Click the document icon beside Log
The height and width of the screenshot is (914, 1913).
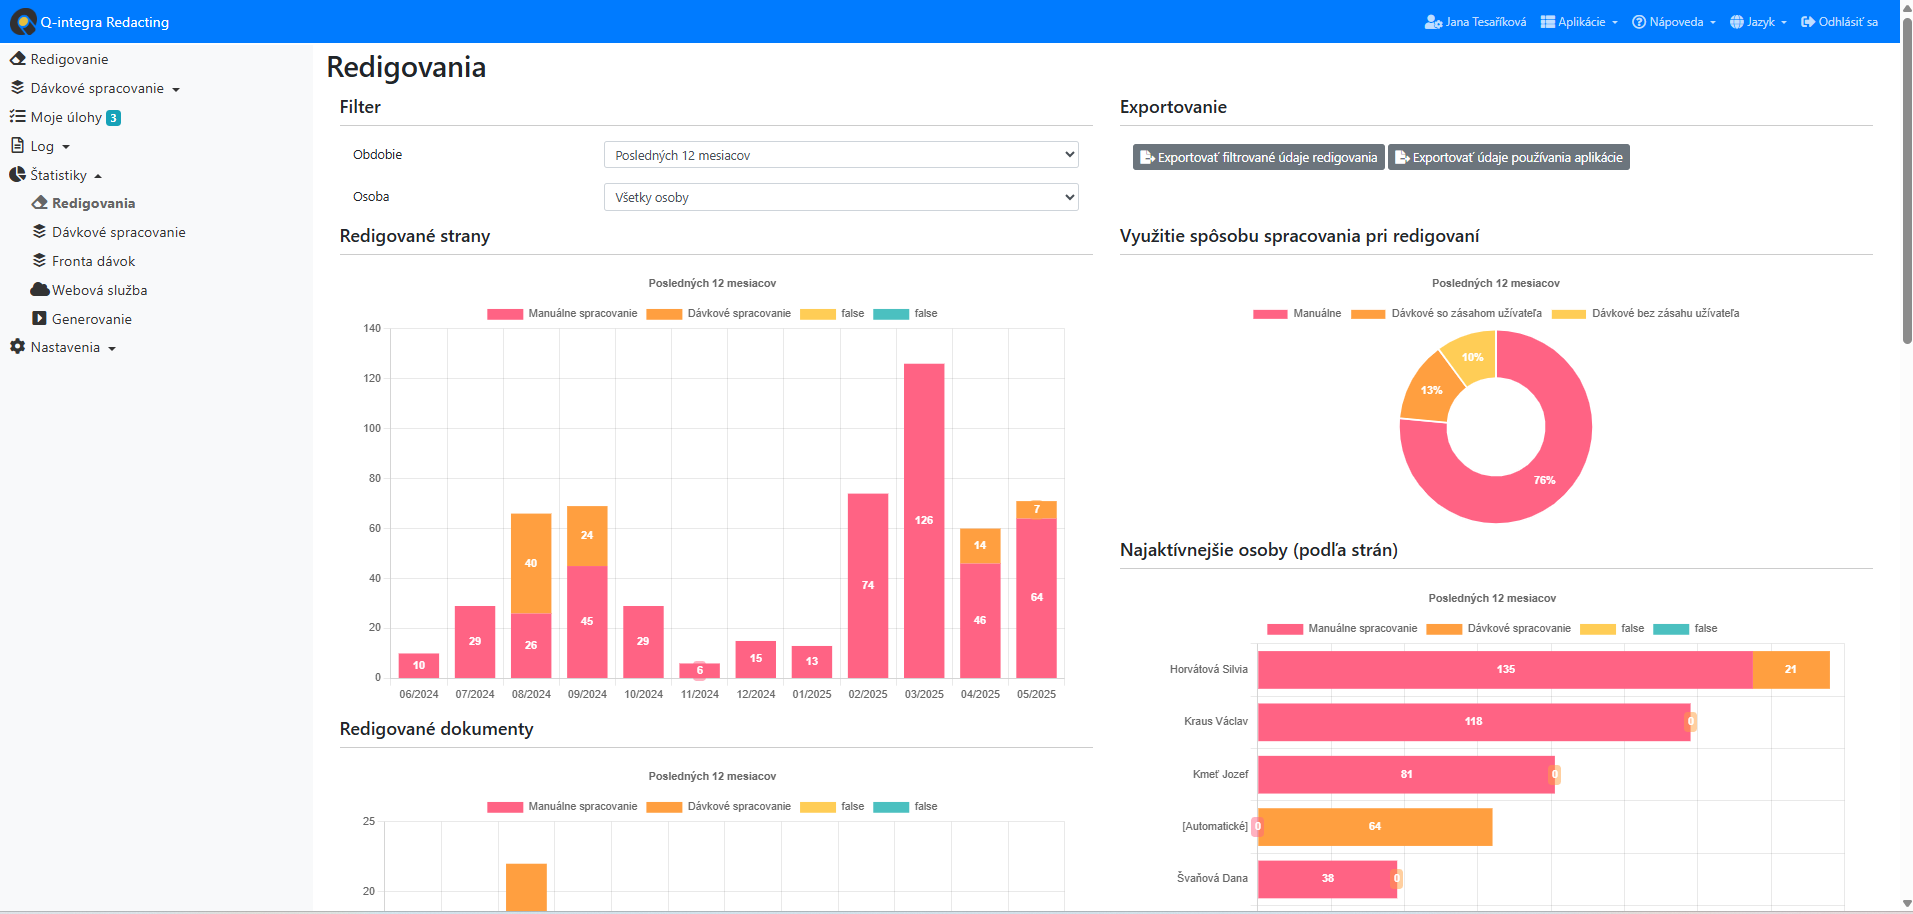point(18,146)
